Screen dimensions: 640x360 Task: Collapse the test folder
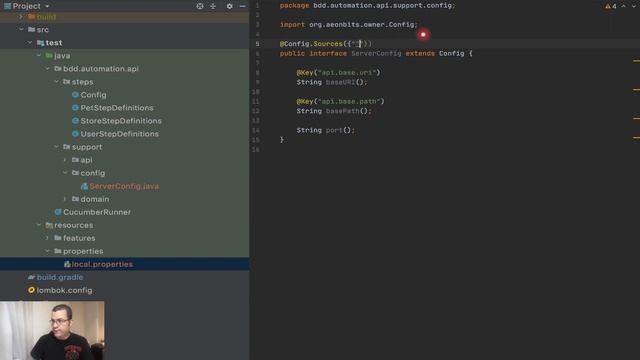tap(30, 42)
